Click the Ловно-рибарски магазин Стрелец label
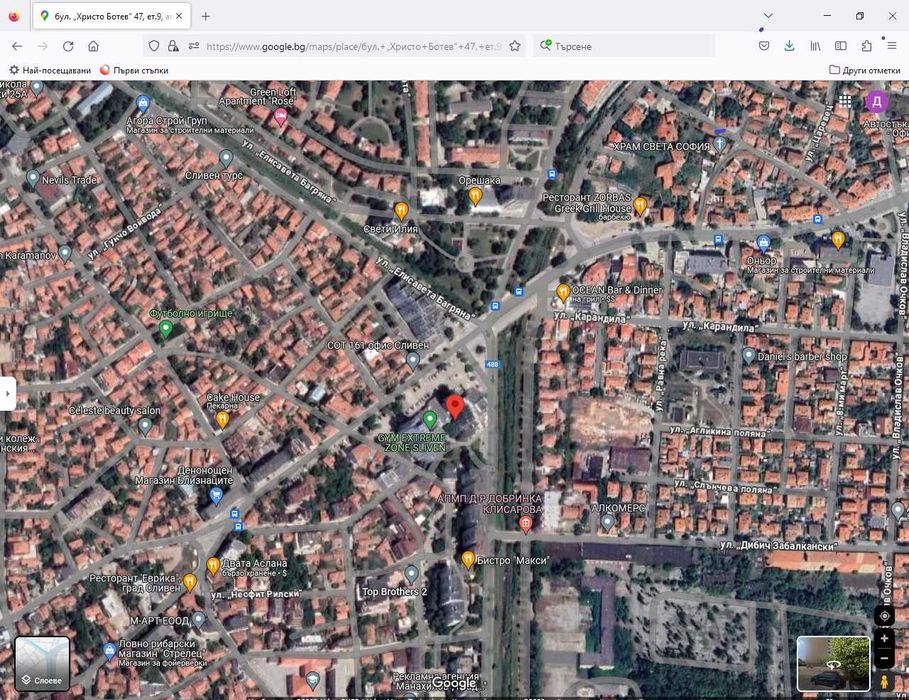The height and width of the screenshot is (700, 909). pos(157,649)
